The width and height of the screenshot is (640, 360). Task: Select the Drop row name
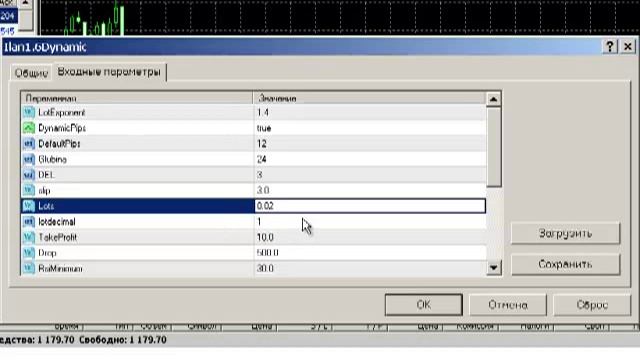(x=47, y=253)
